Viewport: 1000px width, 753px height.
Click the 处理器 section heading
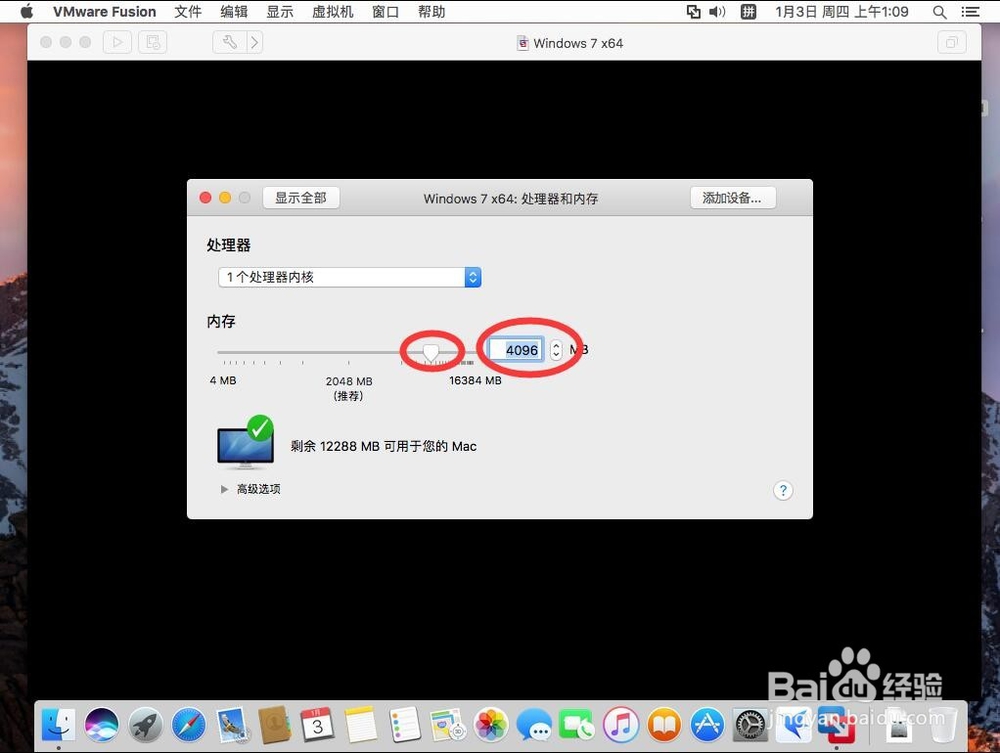click(x=228, y=245)
